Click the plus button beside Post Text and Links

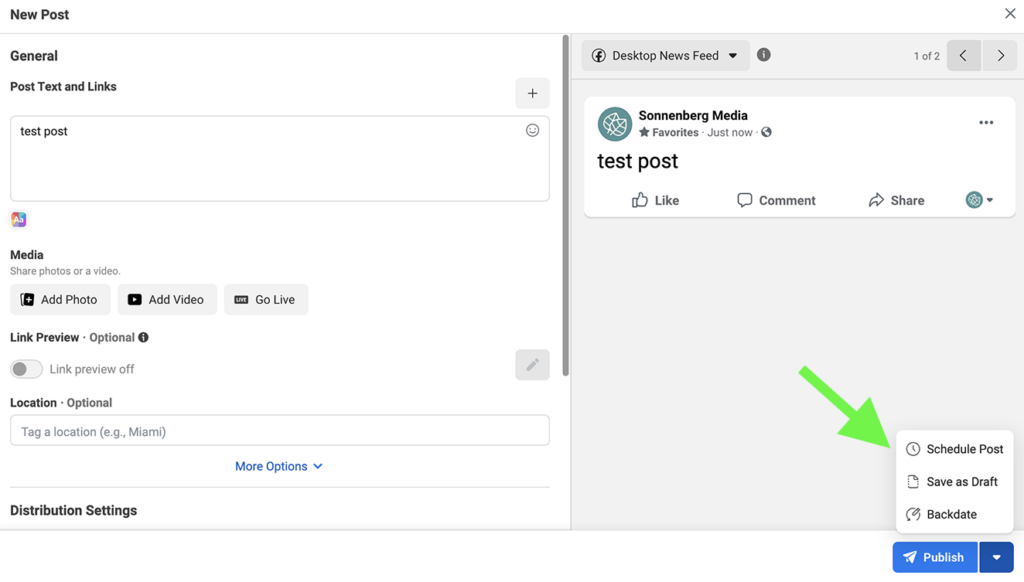pos(532,93)
